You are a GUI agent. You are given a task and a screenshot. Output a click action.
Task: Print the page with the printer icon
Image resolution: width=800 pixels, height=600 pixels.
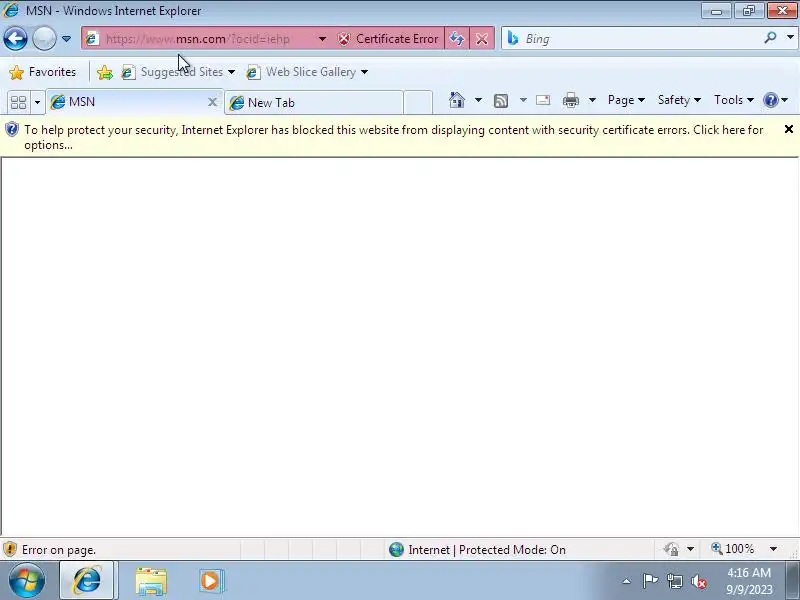click(x=570, y=100)
